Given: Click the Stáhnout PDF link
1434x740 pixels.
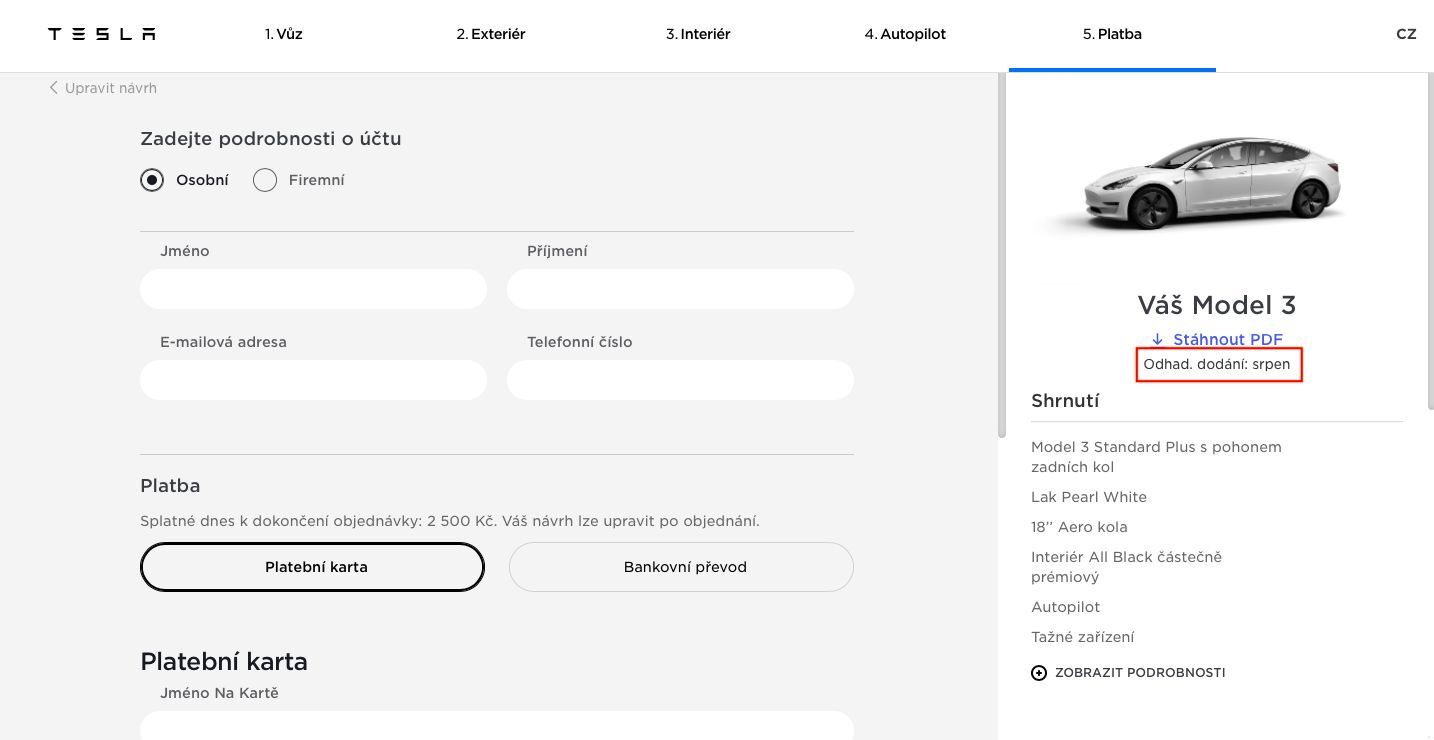Looking at the screenshot, I should coord(1227,340).
